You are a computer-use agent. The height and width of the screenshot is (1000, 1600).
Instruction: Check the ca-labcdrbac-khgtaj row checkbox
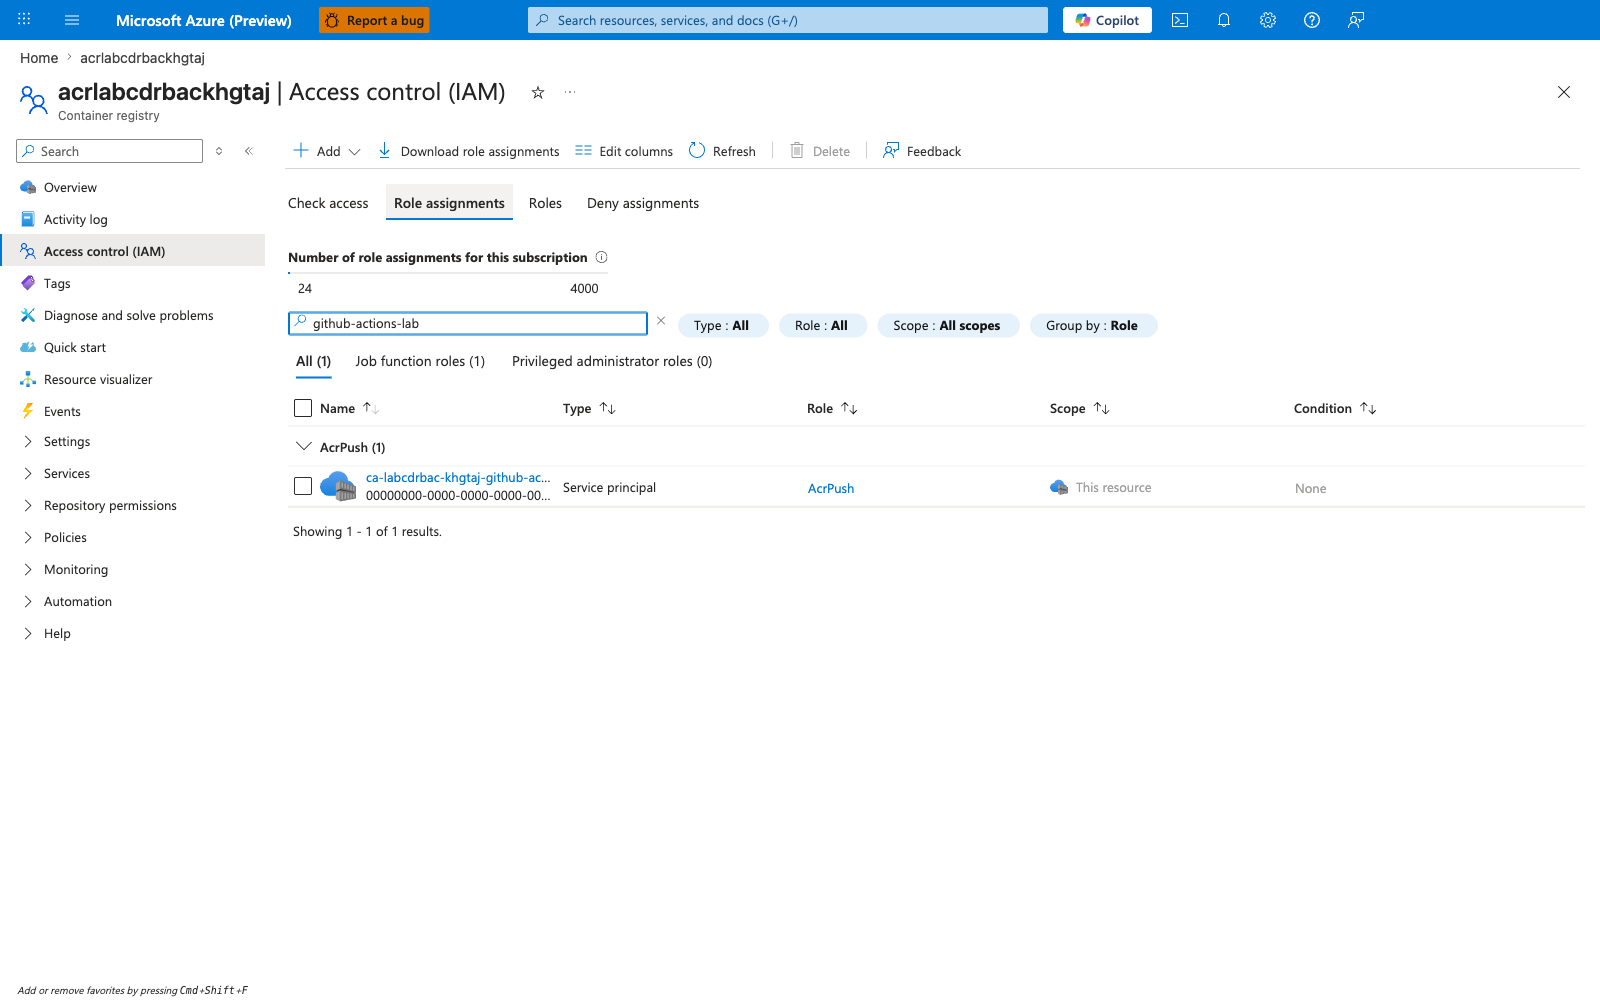(303, 486)
